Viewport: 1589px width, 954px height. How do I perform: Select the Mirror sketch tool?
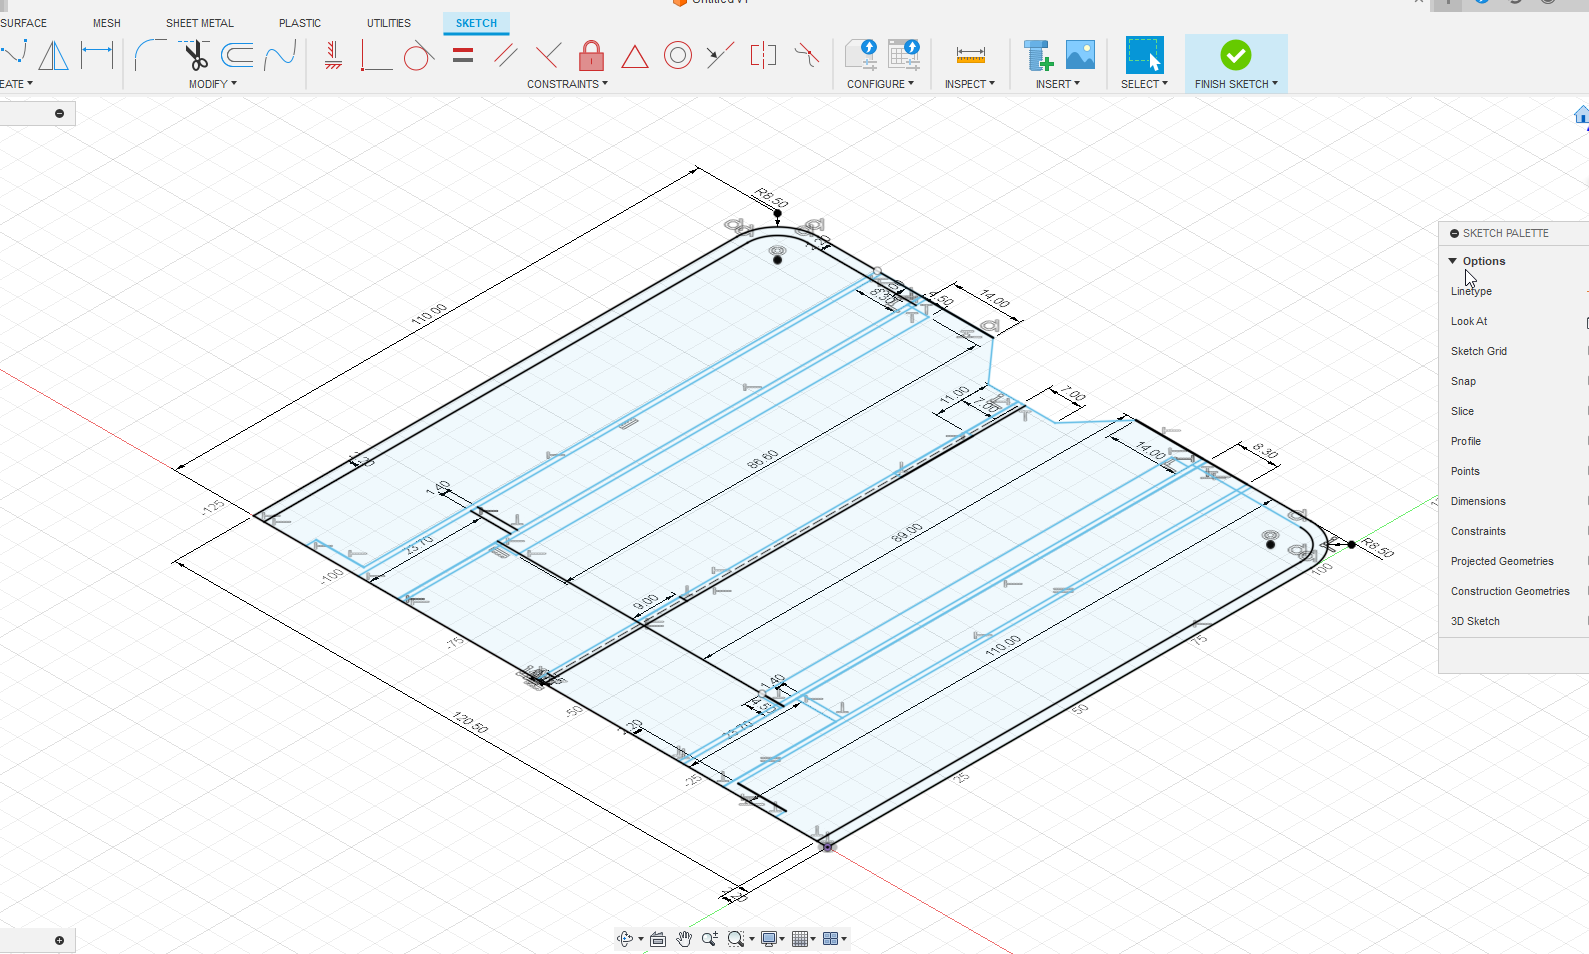(54, 55)
